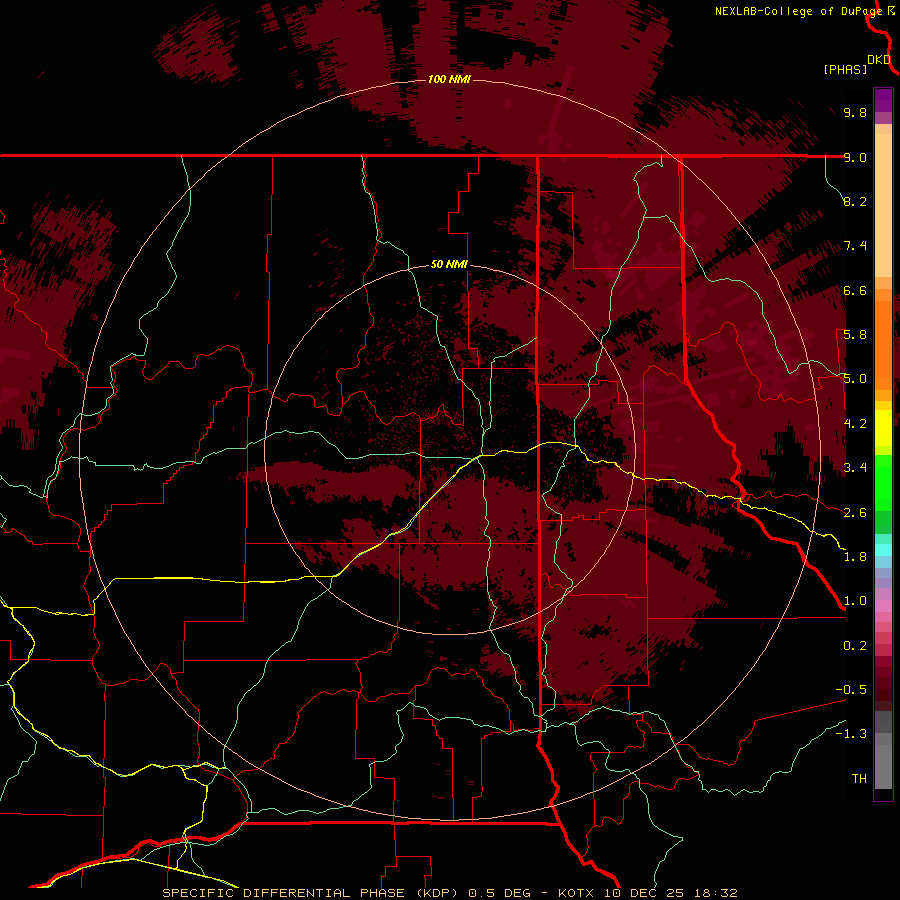Screen dimensions: 900x900
Task: Click the "NEXLAB-College of DuPage" credit text
Action: point(798,11)
